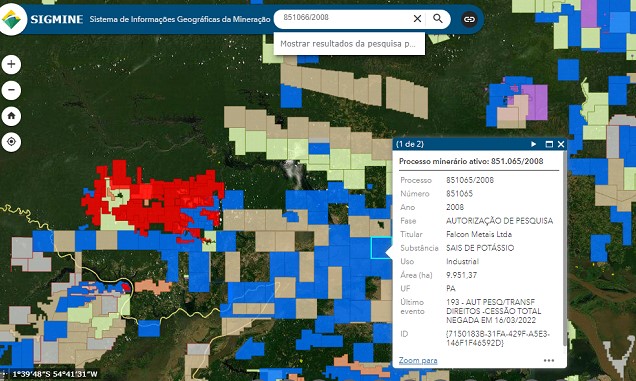Select the cyan-highlighted blue parcel
This screenshot has width=636, height=381.
click(x=380, y=248)
